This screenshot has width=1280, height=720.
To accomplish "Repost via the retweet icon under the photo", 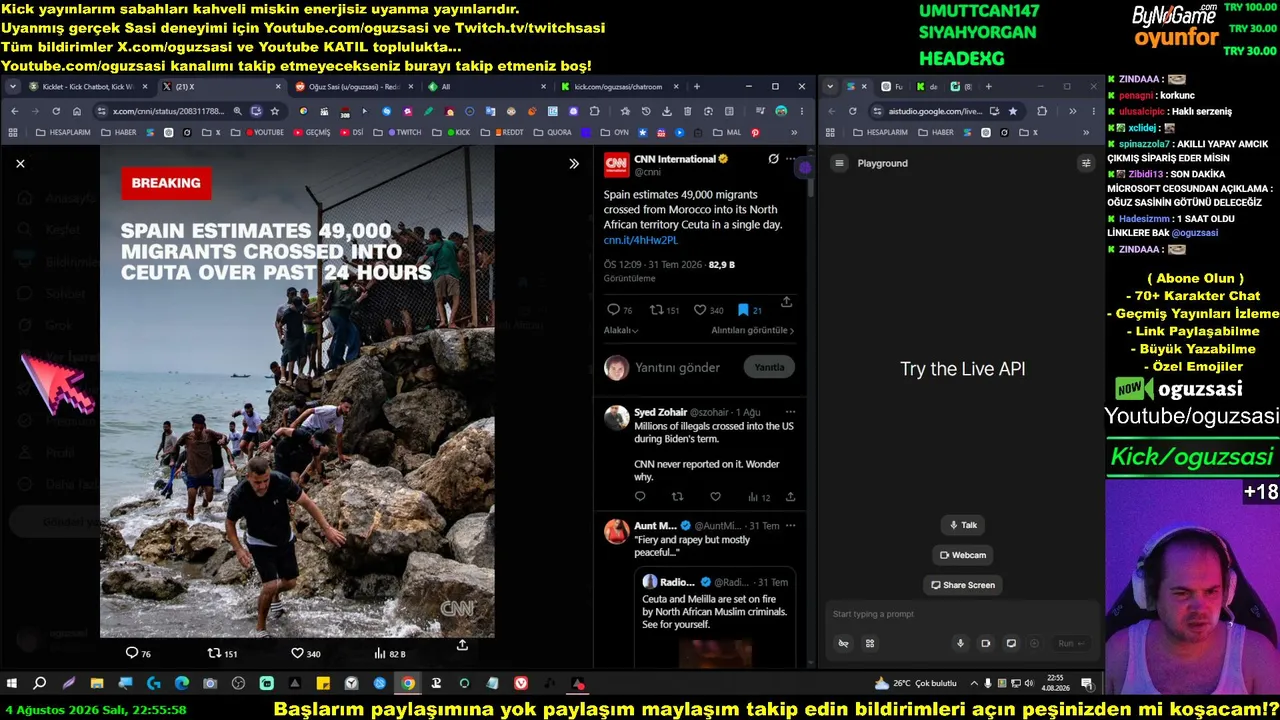I will (213, 653).
